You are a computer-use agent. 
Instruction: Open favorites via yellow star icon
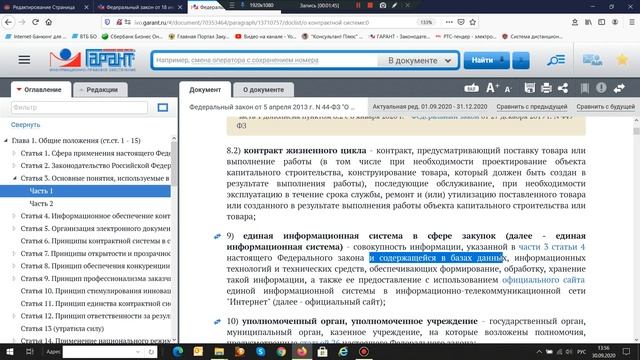click(x=622, y=60)
